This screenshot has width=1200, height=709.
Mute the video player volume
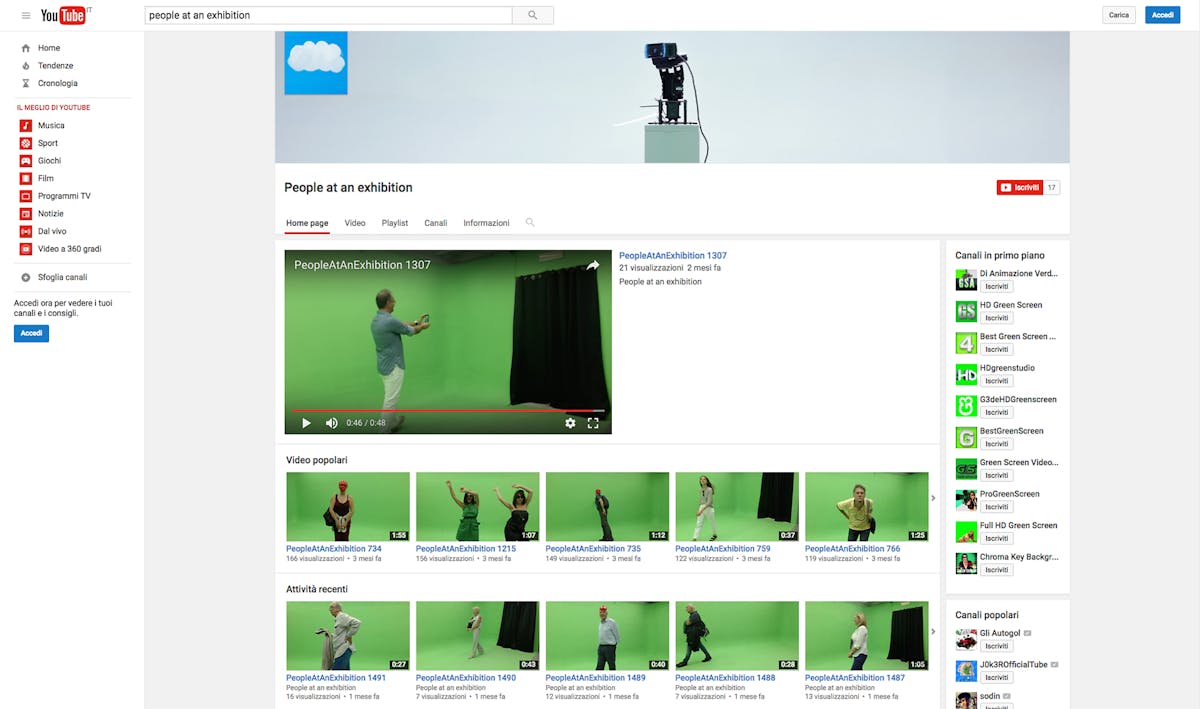(x=331, y=423)
